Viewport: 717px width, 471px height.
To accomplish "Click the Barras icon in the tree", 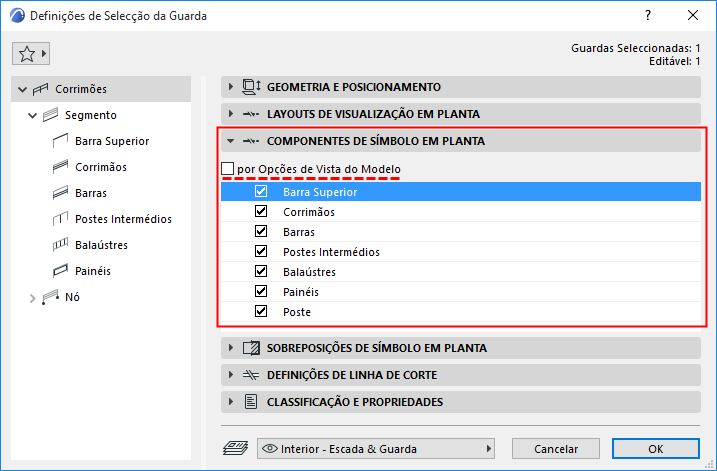I will (59, 193).
